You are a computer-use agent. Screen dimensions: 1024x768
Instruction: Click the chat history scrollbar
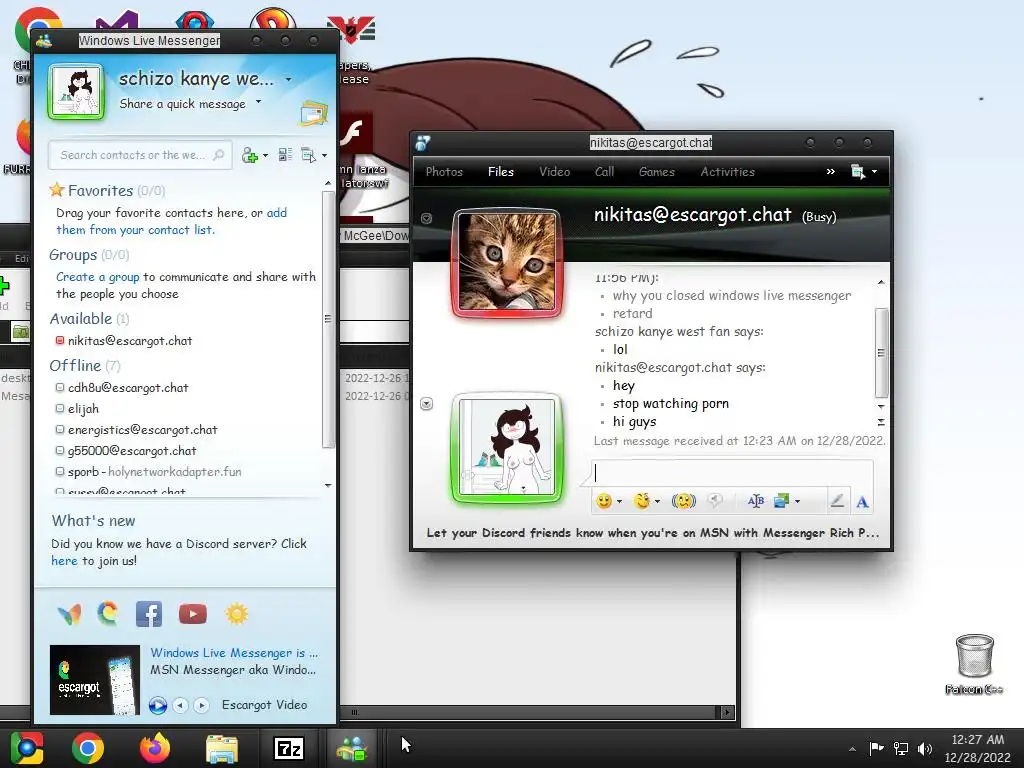tap(881, 353)
